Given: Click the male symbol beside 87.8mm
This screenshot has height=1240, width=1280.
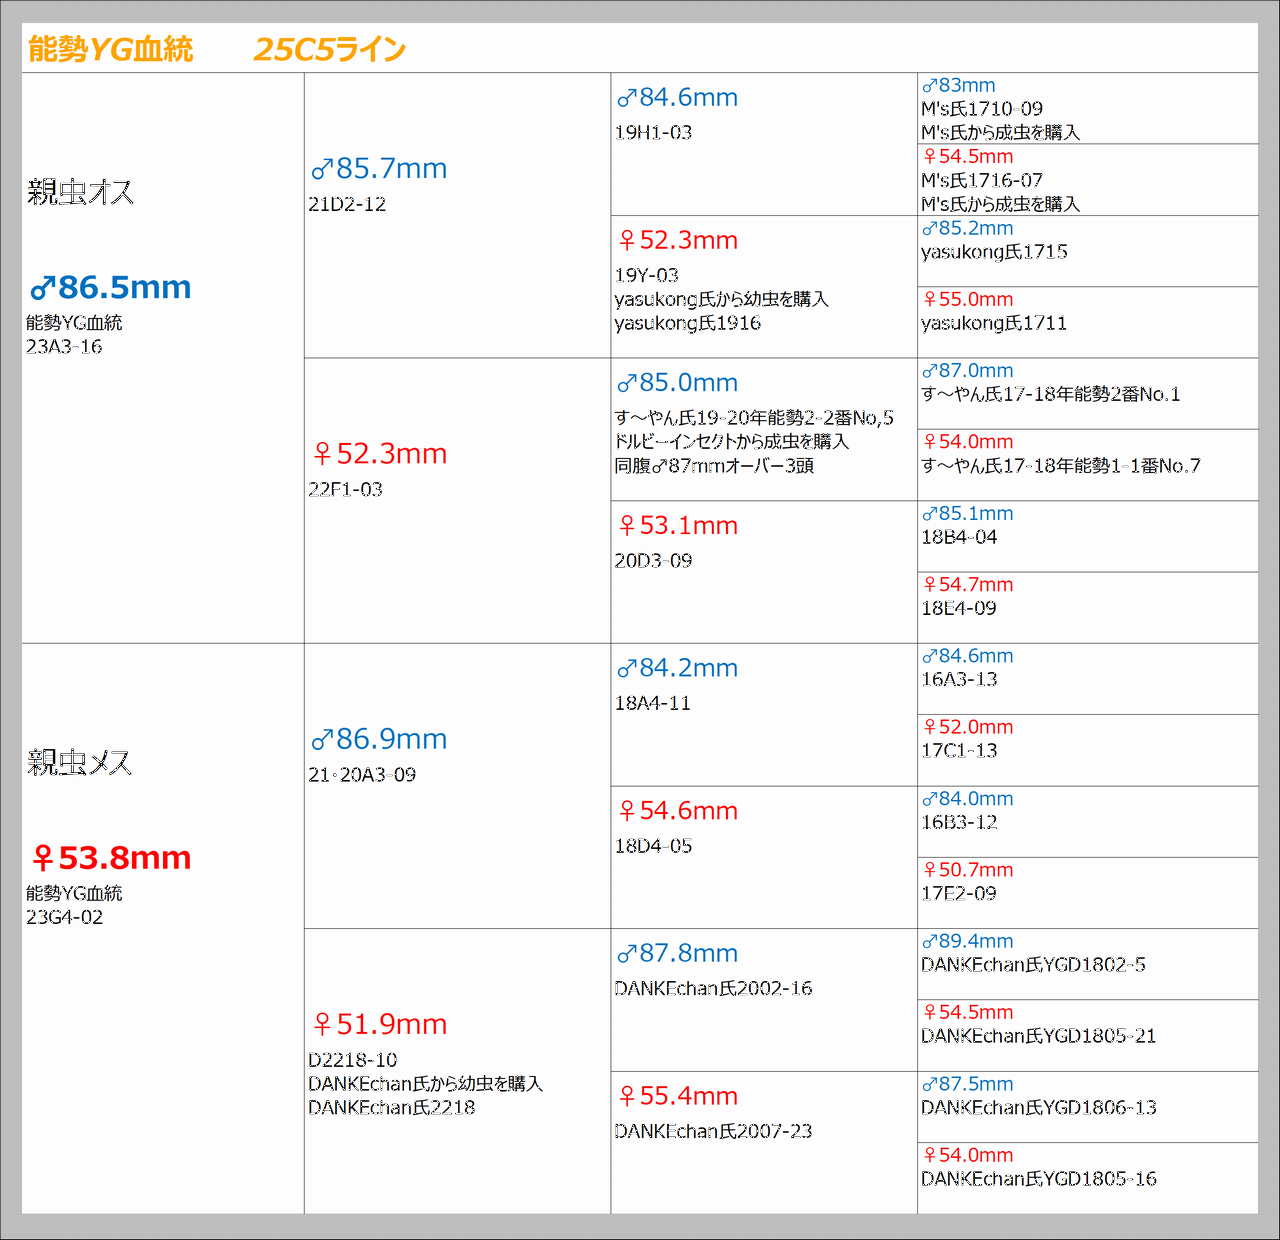Looking at the screenshot, I should tap(626, 955).
